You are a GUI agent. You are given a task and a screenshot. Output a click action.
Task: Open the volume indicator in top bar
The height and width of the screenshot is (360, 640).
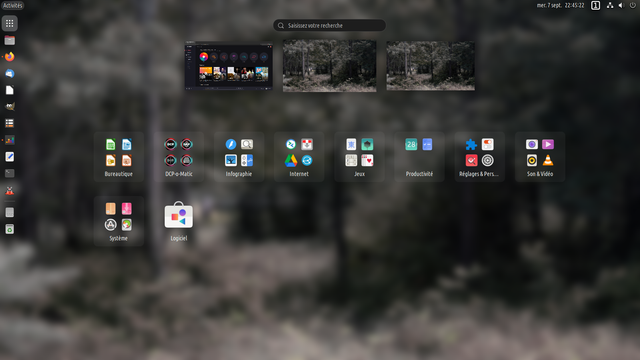coord(621,5)
